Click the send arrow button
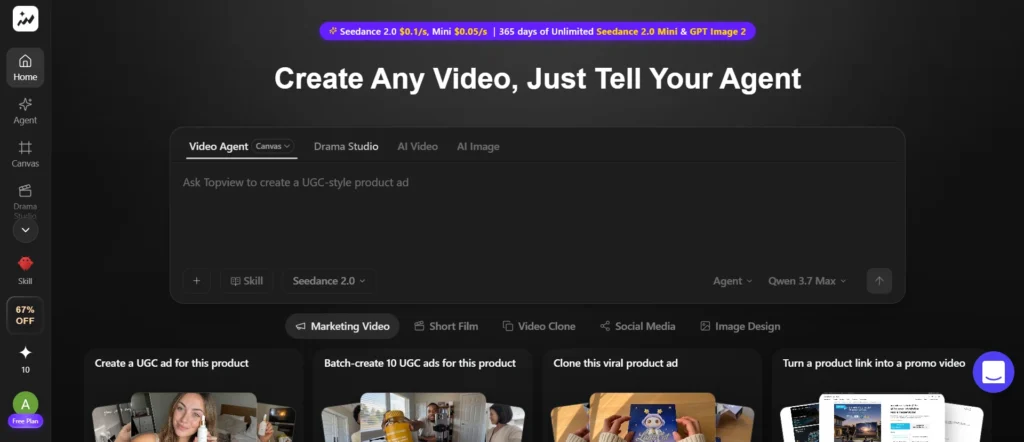This screenshot has width=1024, height=442. [879, 281]
